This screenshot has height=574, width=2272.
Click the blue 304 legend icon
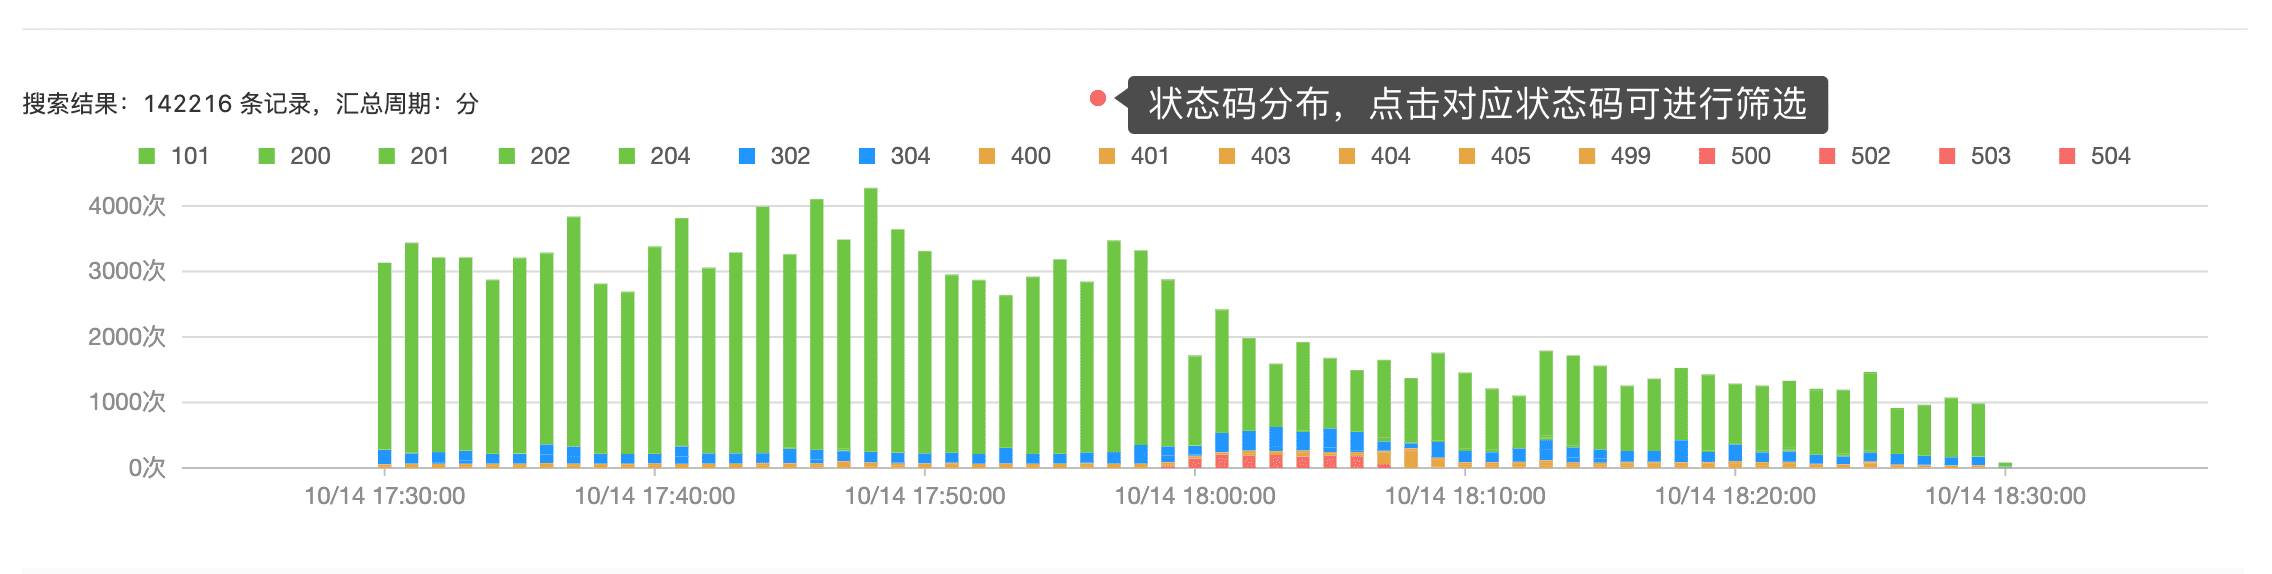[867, 156]
